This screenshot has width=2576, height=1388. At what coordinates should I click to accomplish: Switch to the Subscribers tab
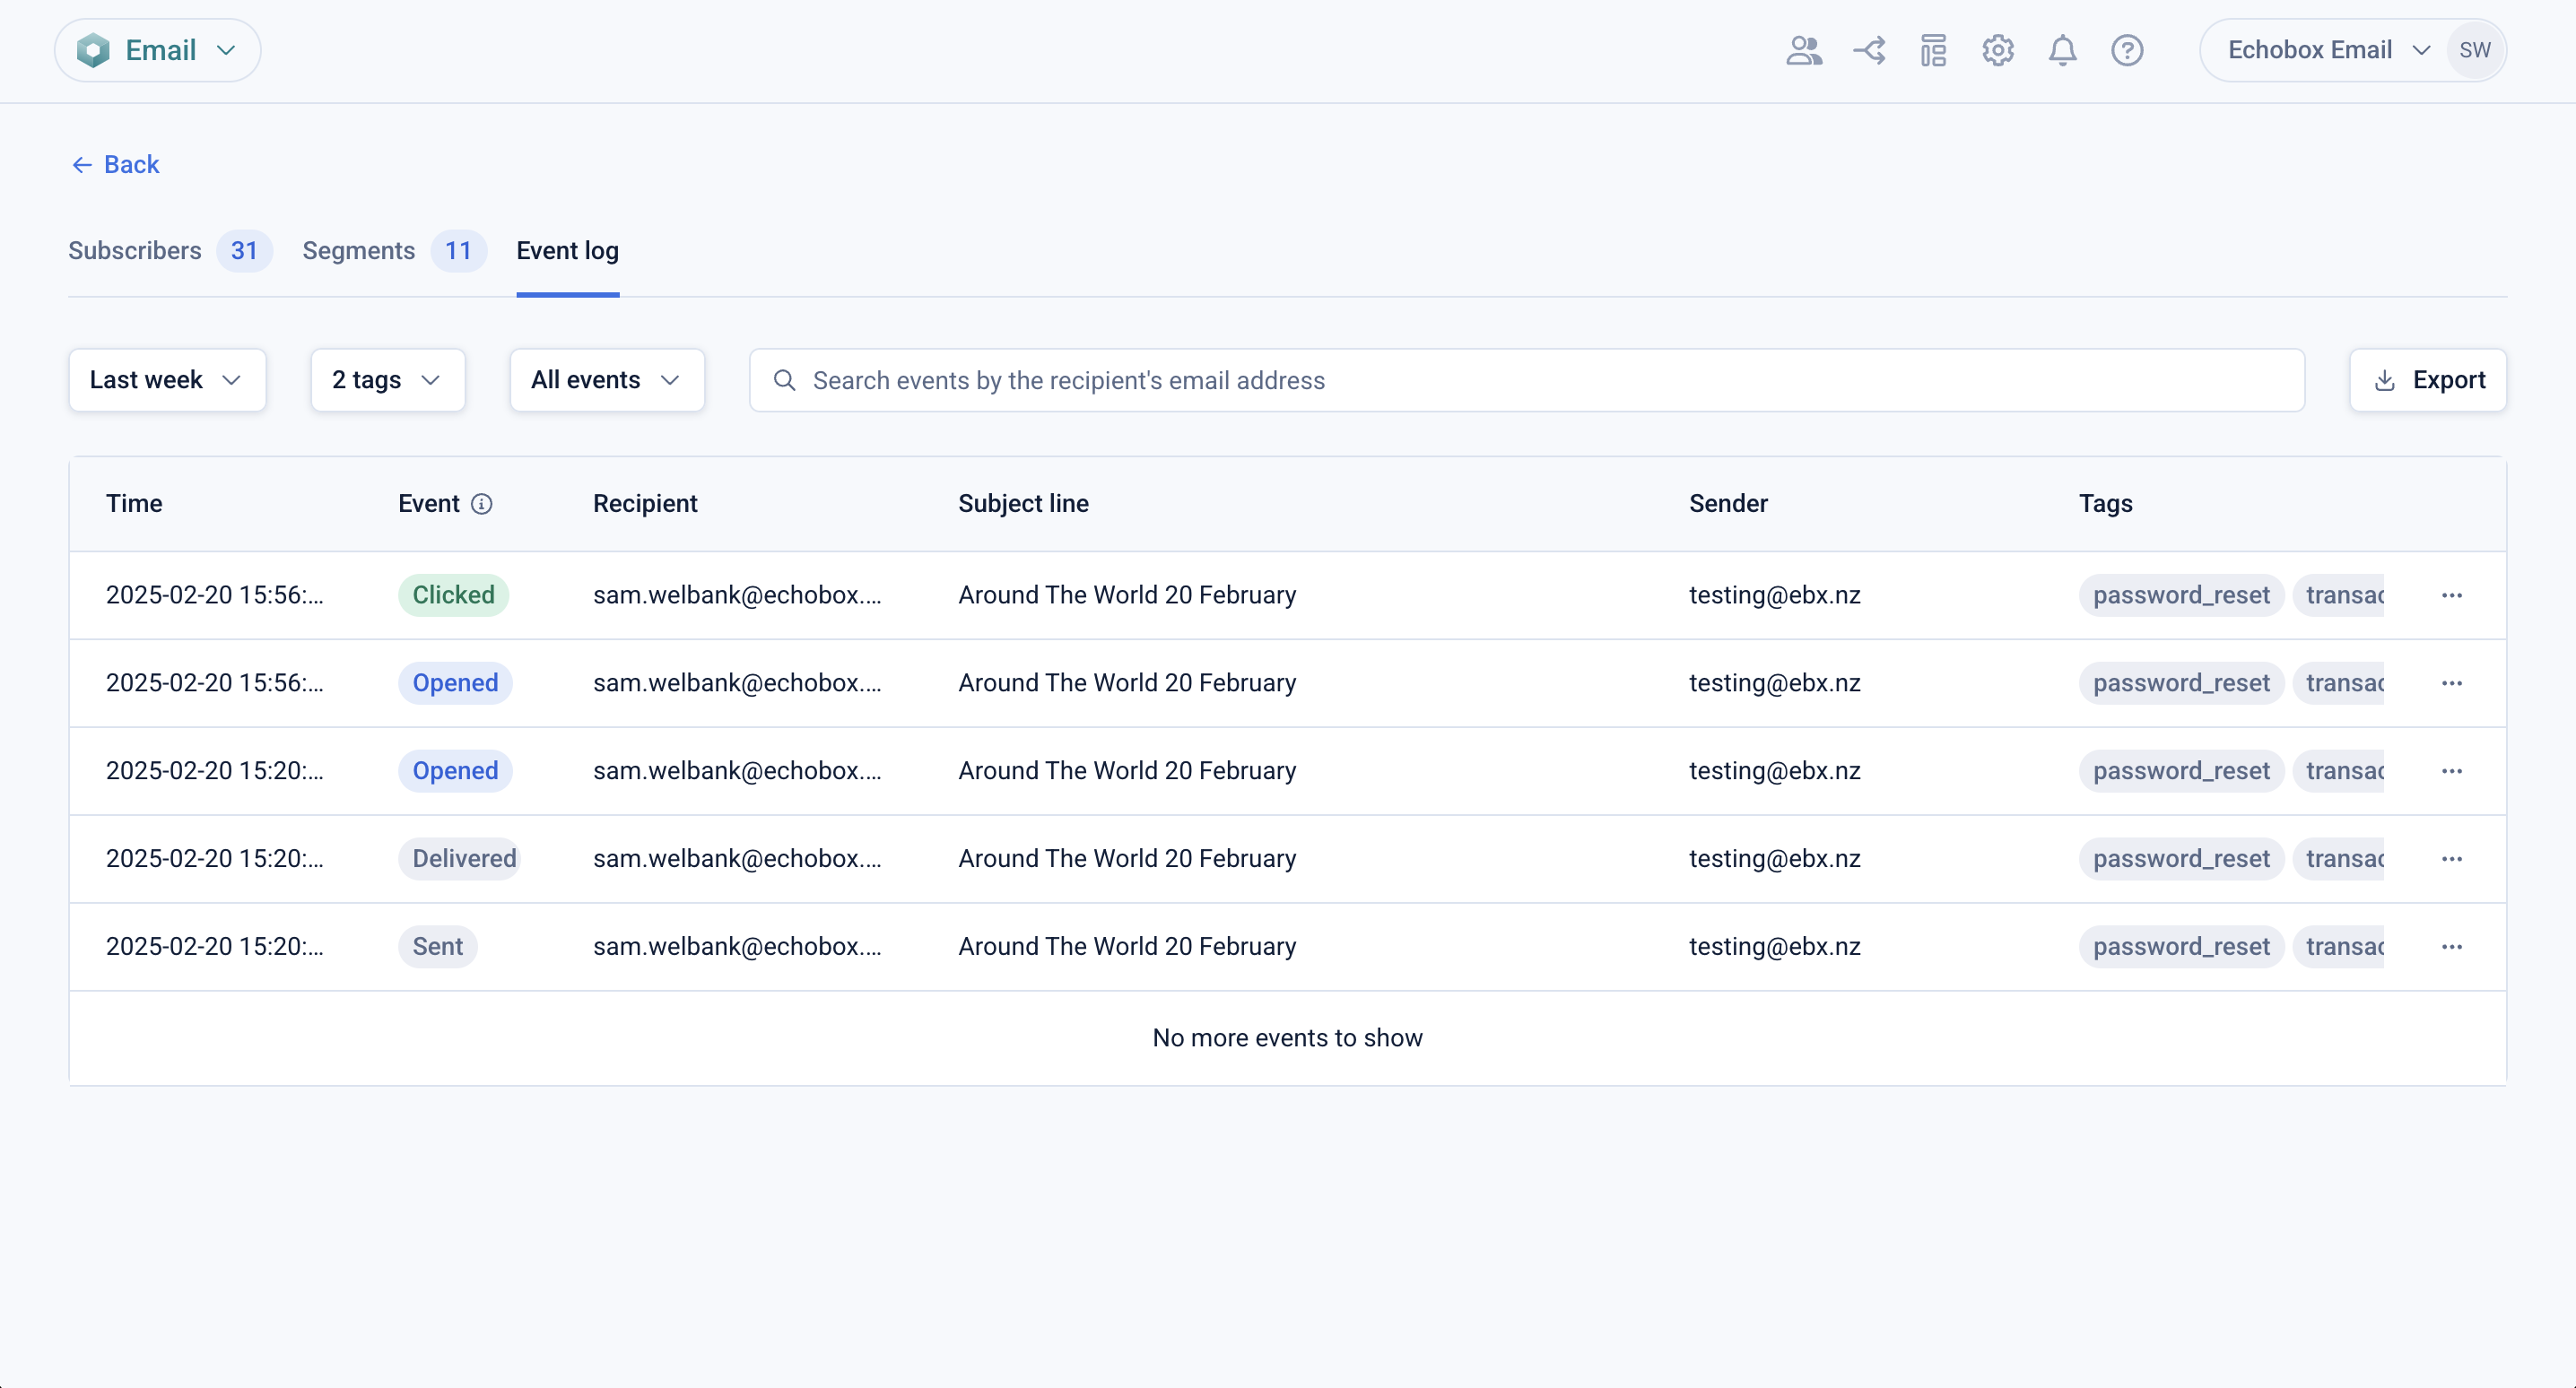pyautogui.click(x=135, y=251)
